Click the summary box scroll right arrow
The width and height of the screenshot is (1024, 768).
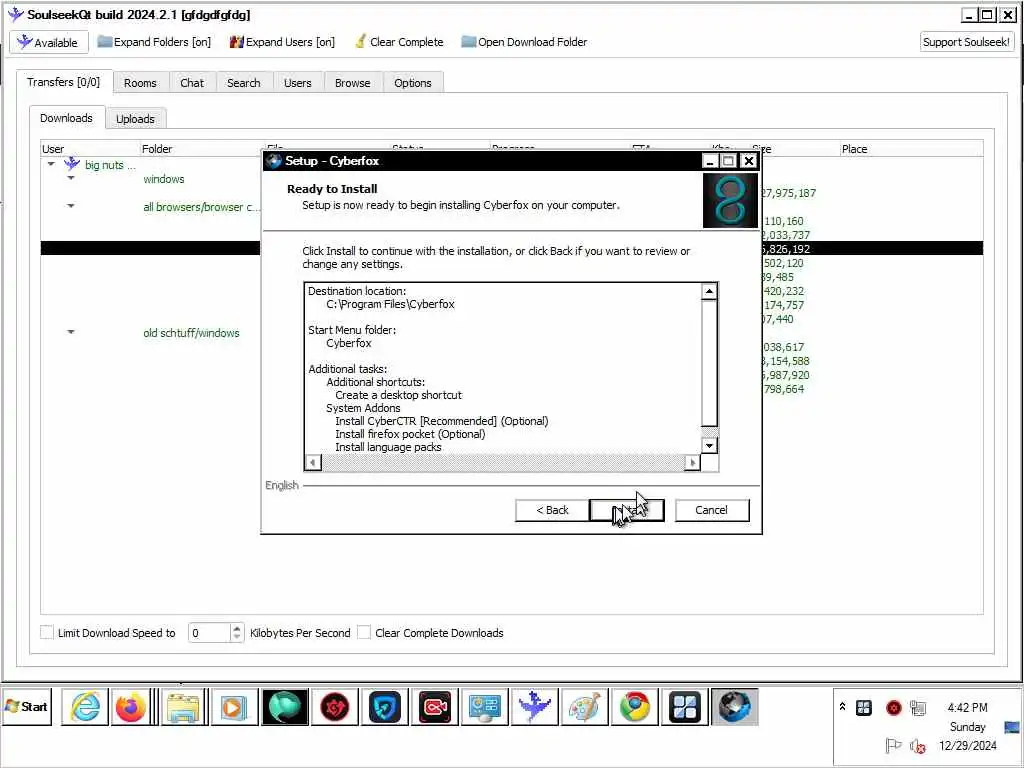(x=692, y=462)
